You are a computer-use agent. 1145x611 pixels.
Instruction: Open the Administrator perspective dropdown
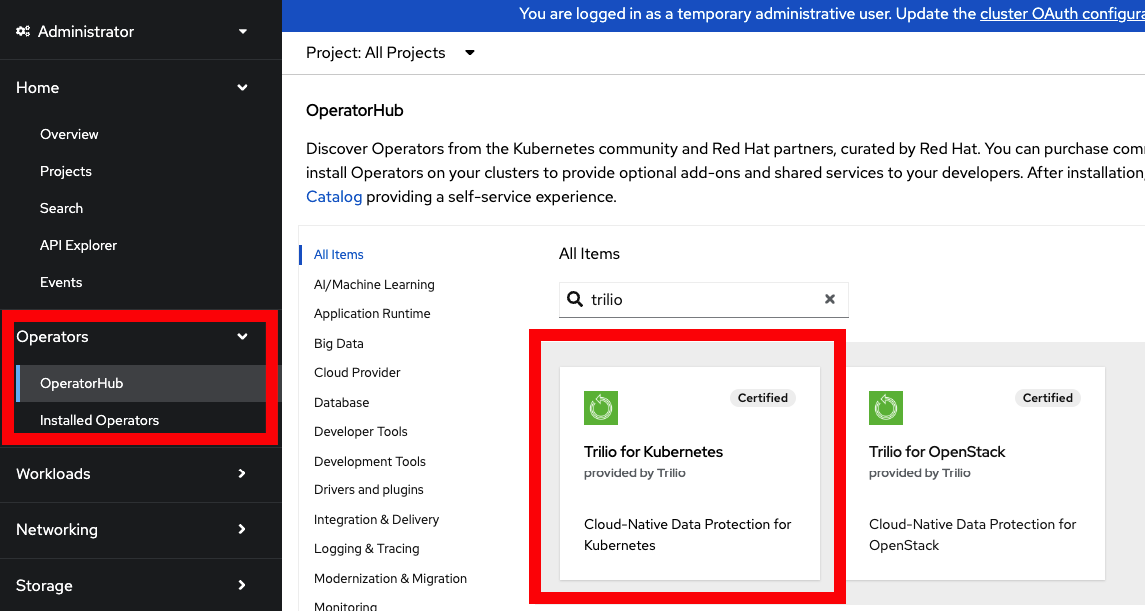tap(242, 32)
